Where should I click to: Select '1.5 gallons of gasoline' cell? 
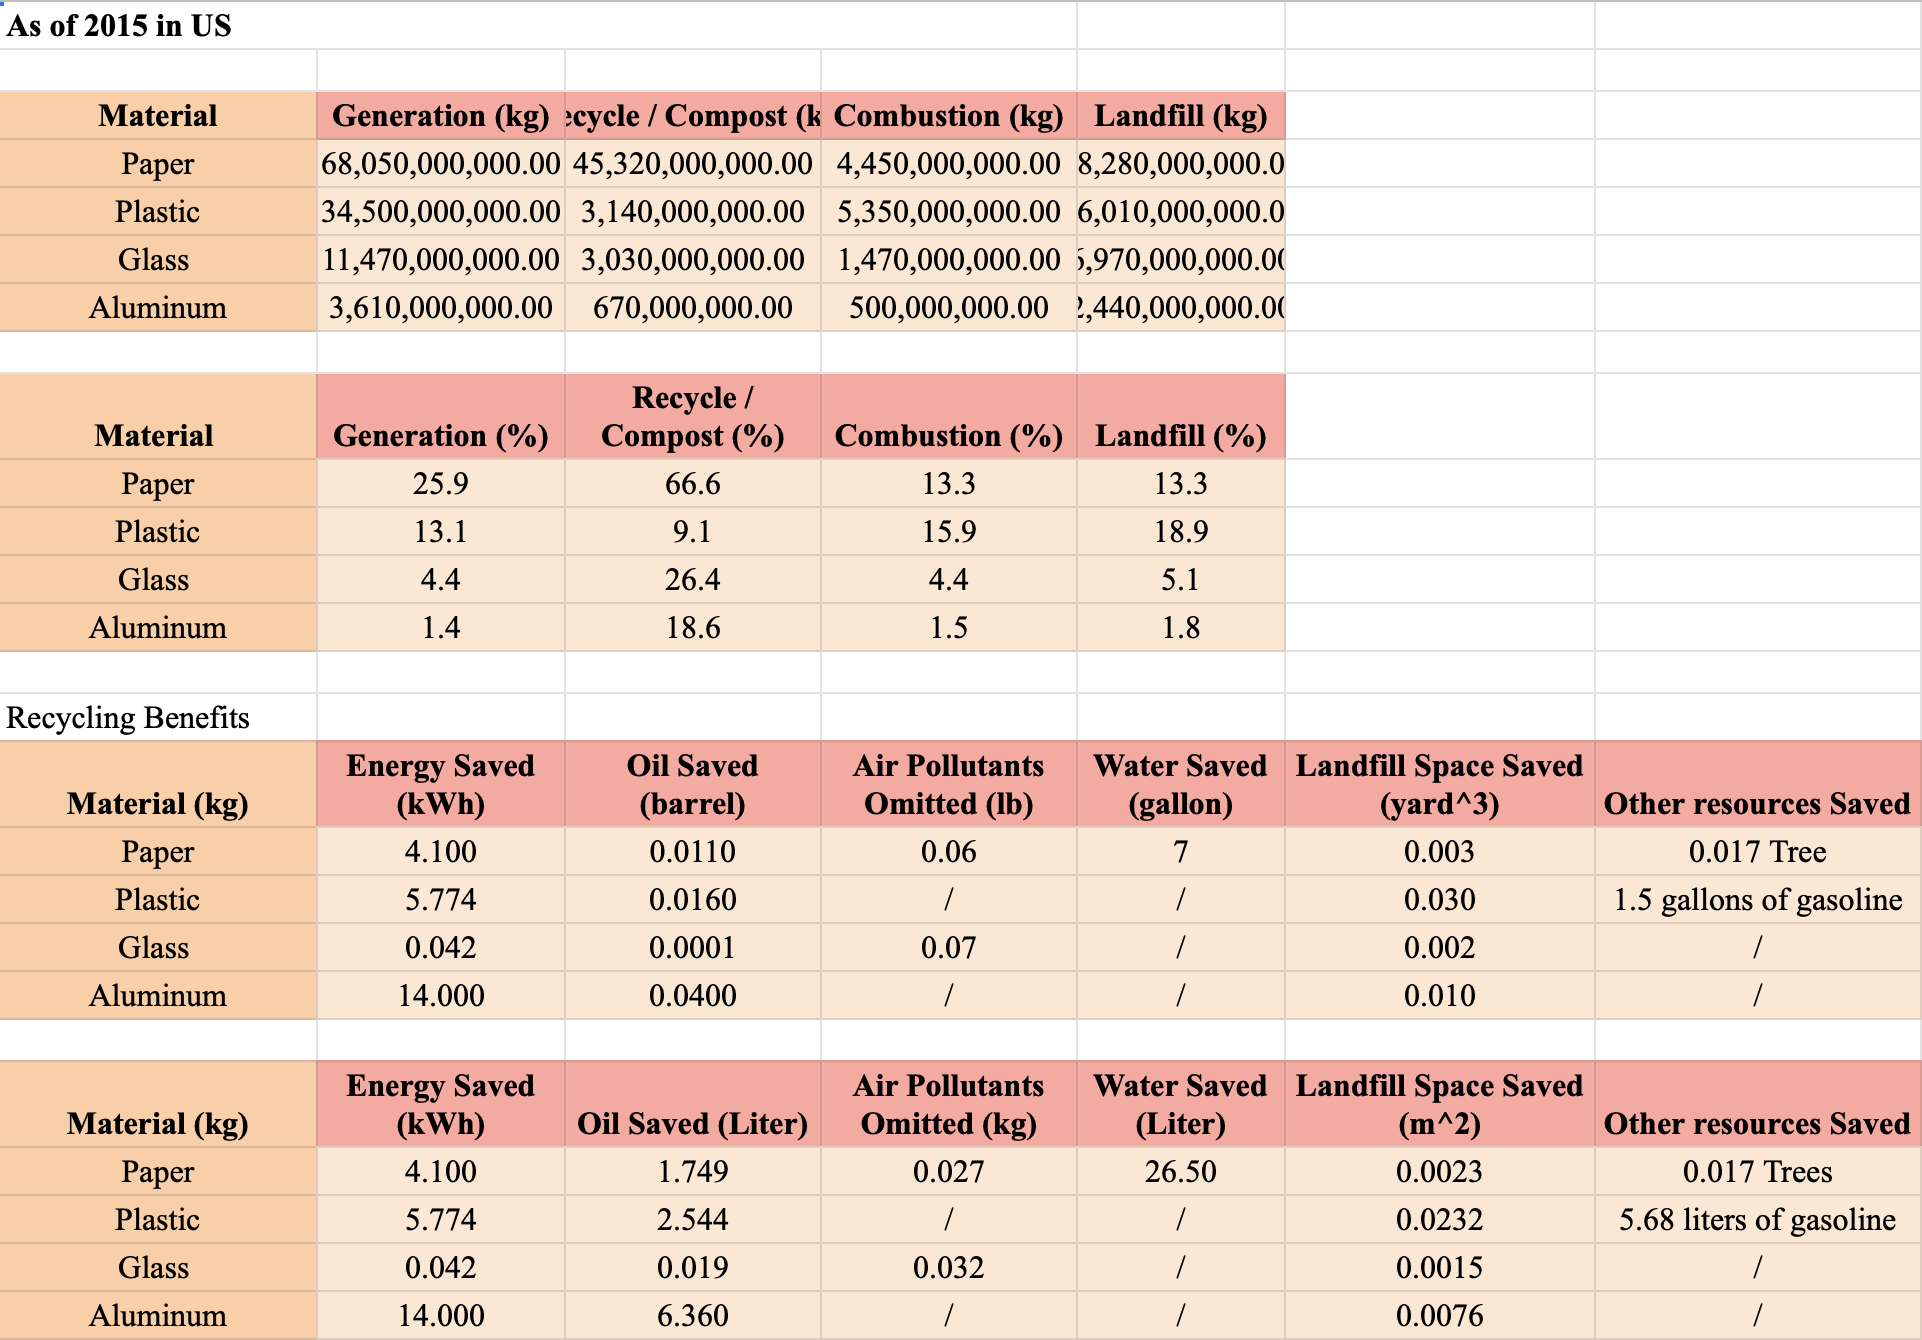[1757, 900]
